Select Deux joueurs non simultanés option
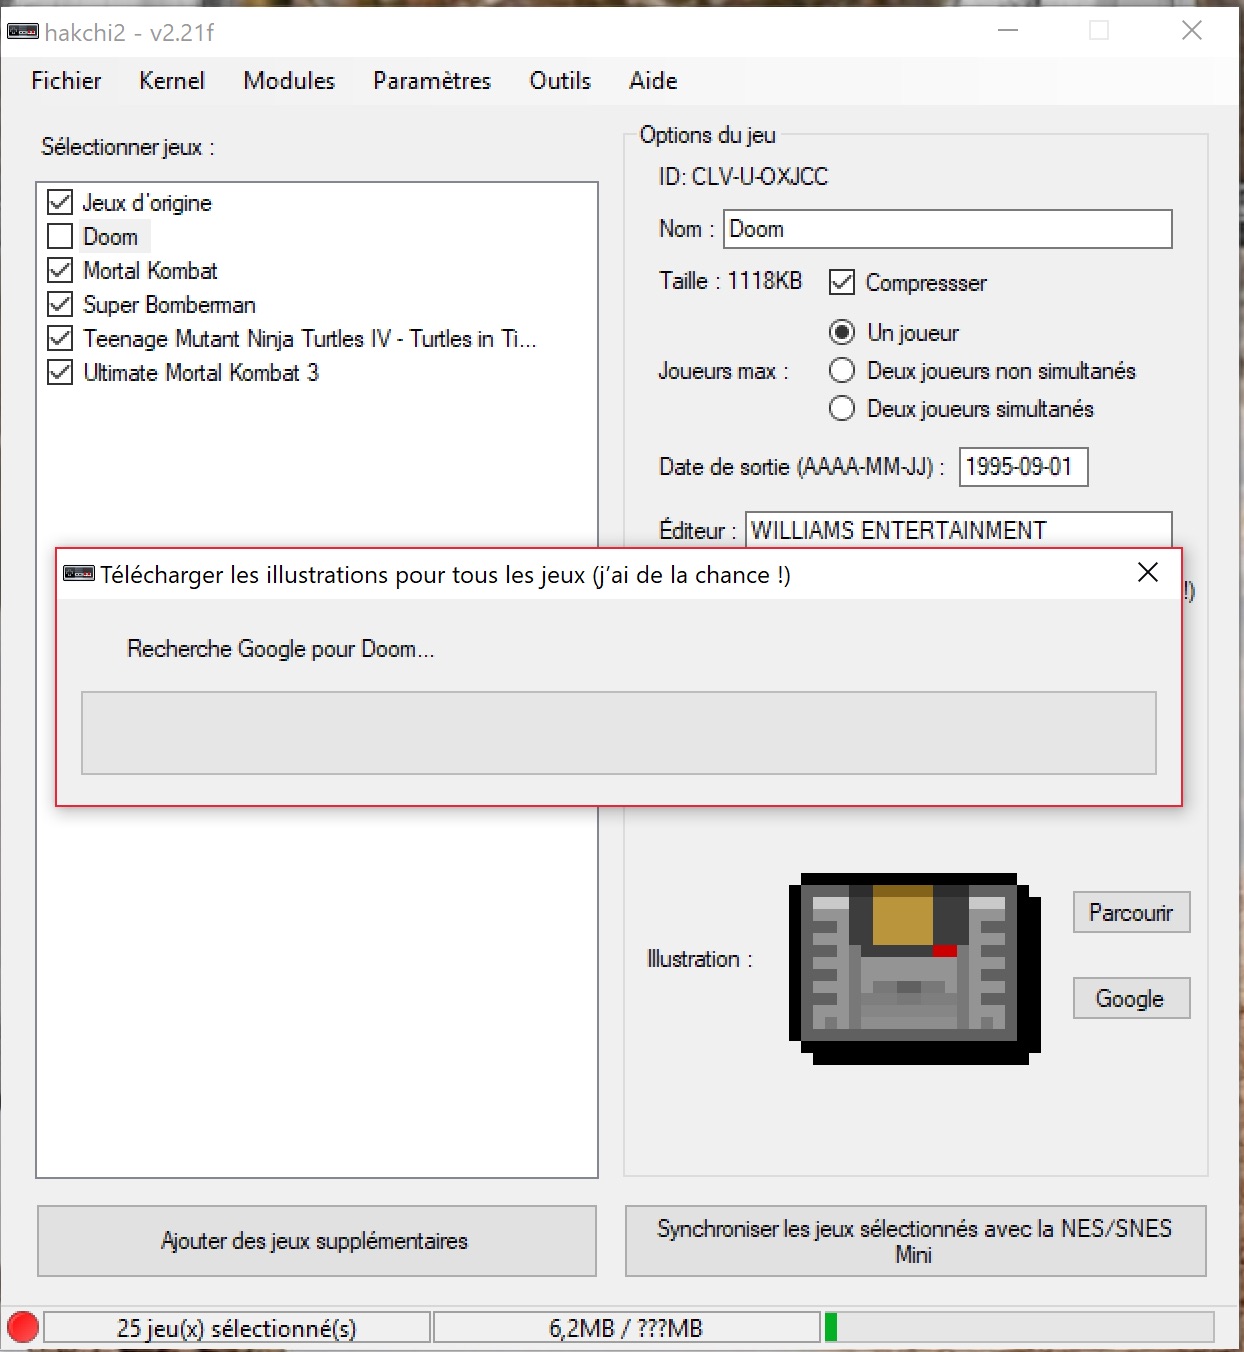The image size is (1244, 1352). (x=842, y=371)
